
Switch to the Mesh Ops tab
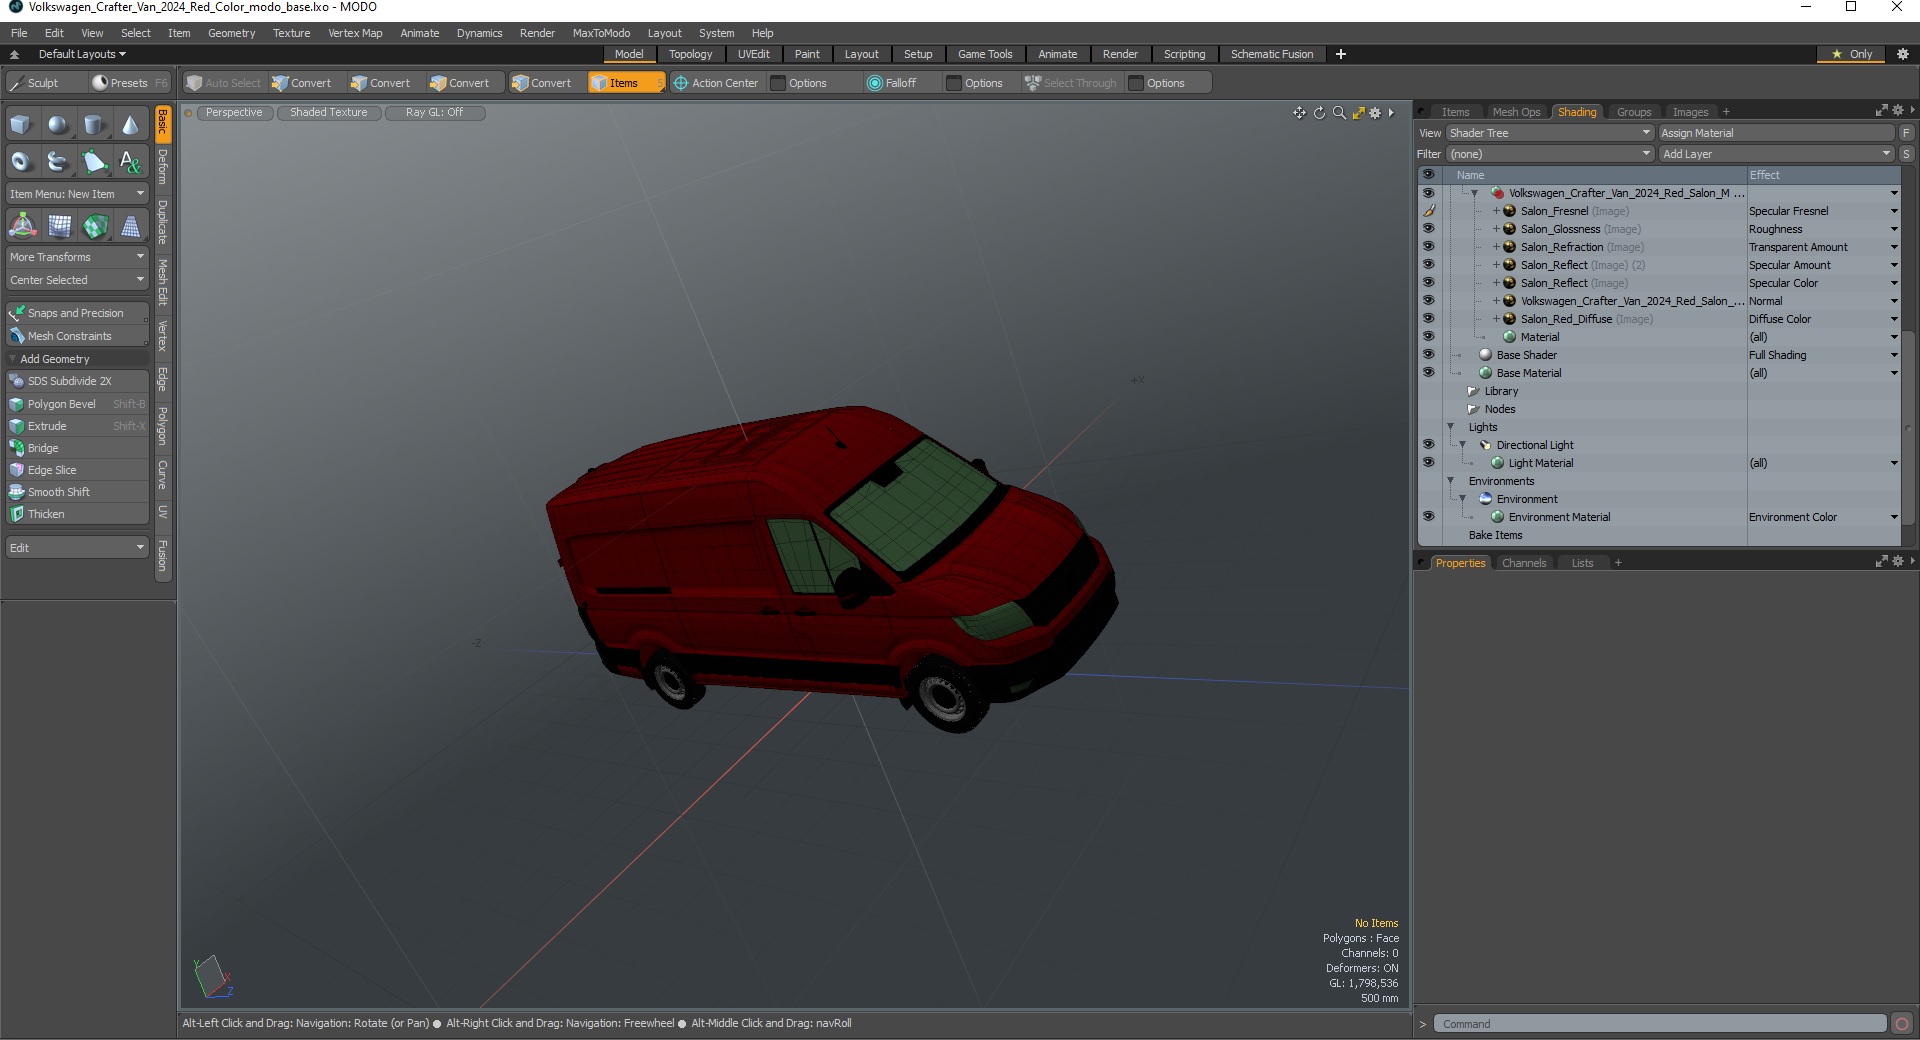pyautogui.click(x=1516, y=112)
